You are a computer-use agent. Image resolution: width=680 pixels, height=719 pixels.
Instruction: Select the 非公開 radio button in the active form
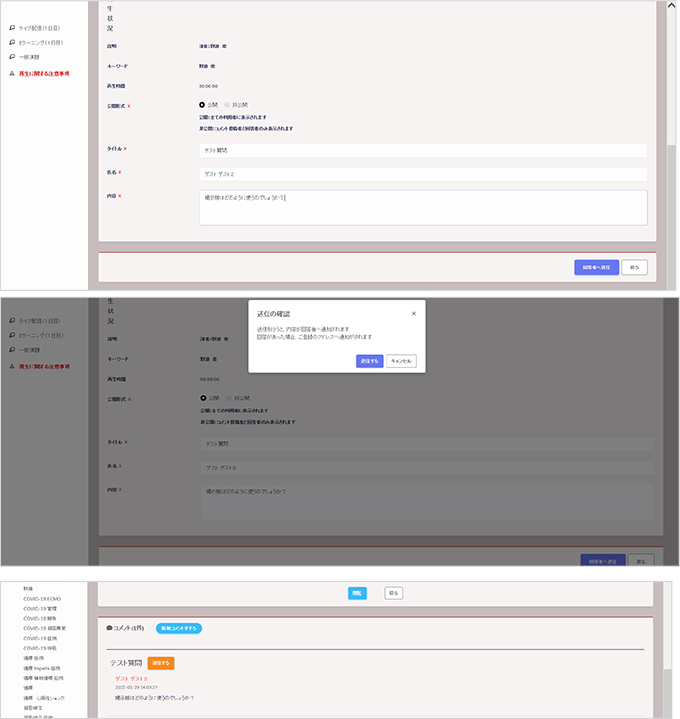tap(227, 104)
